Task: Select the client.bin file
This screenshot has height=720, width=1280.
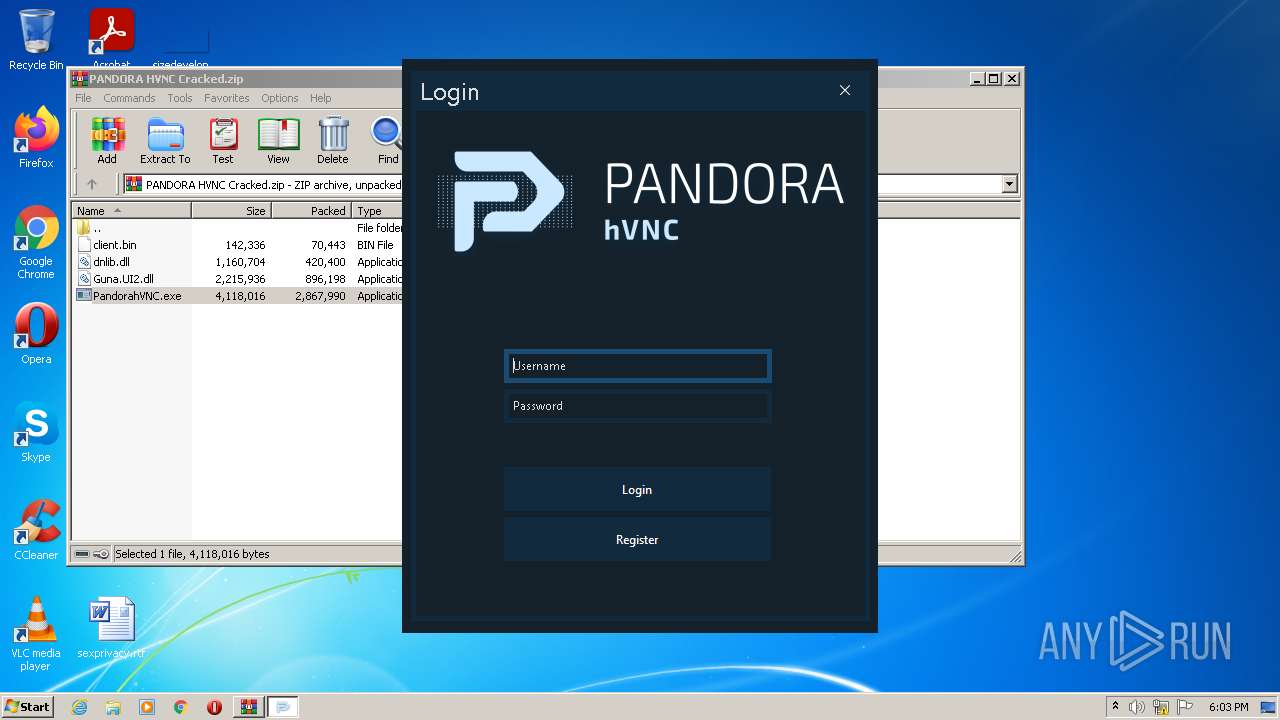Action: 237,245
